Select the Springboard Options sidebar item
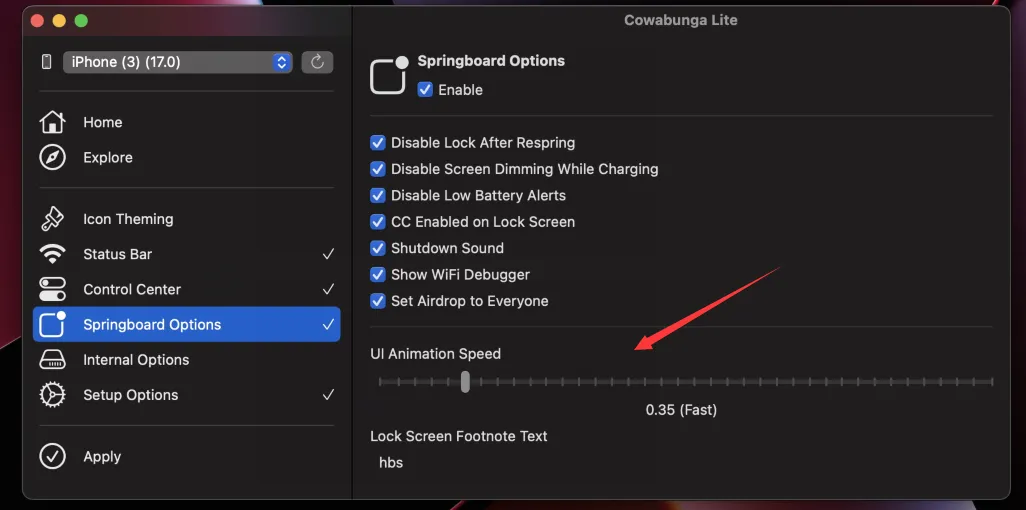The image size is (1026, 510). point(152,325)
